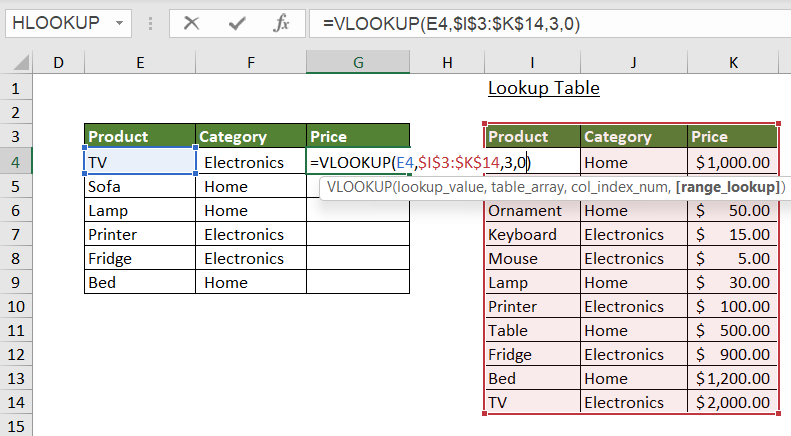Select all cells with the corner triangle

21,63
